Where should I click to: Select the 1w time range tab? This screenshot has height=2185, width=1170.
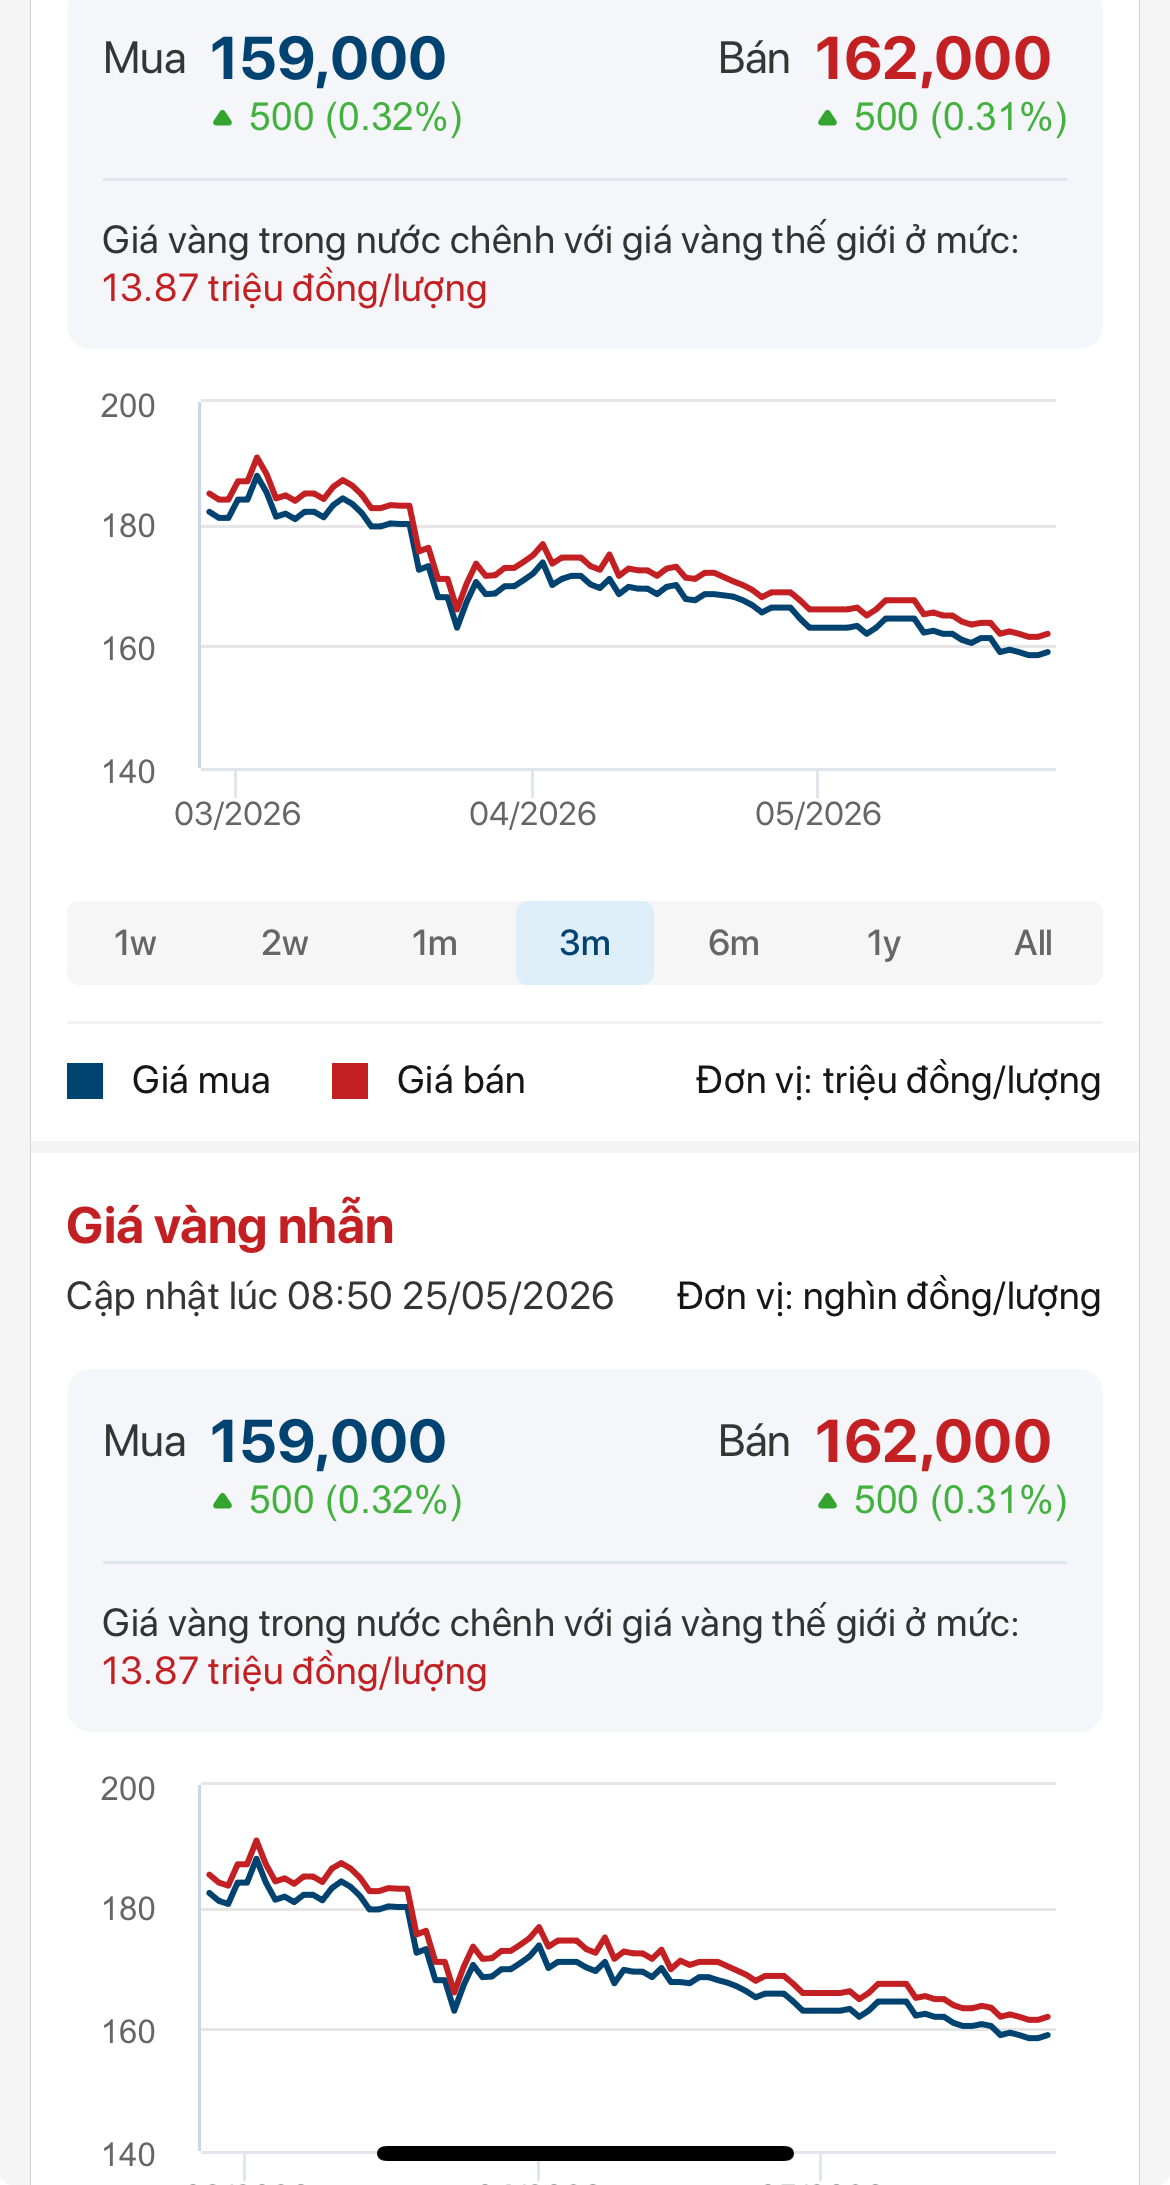pos(135,943)
